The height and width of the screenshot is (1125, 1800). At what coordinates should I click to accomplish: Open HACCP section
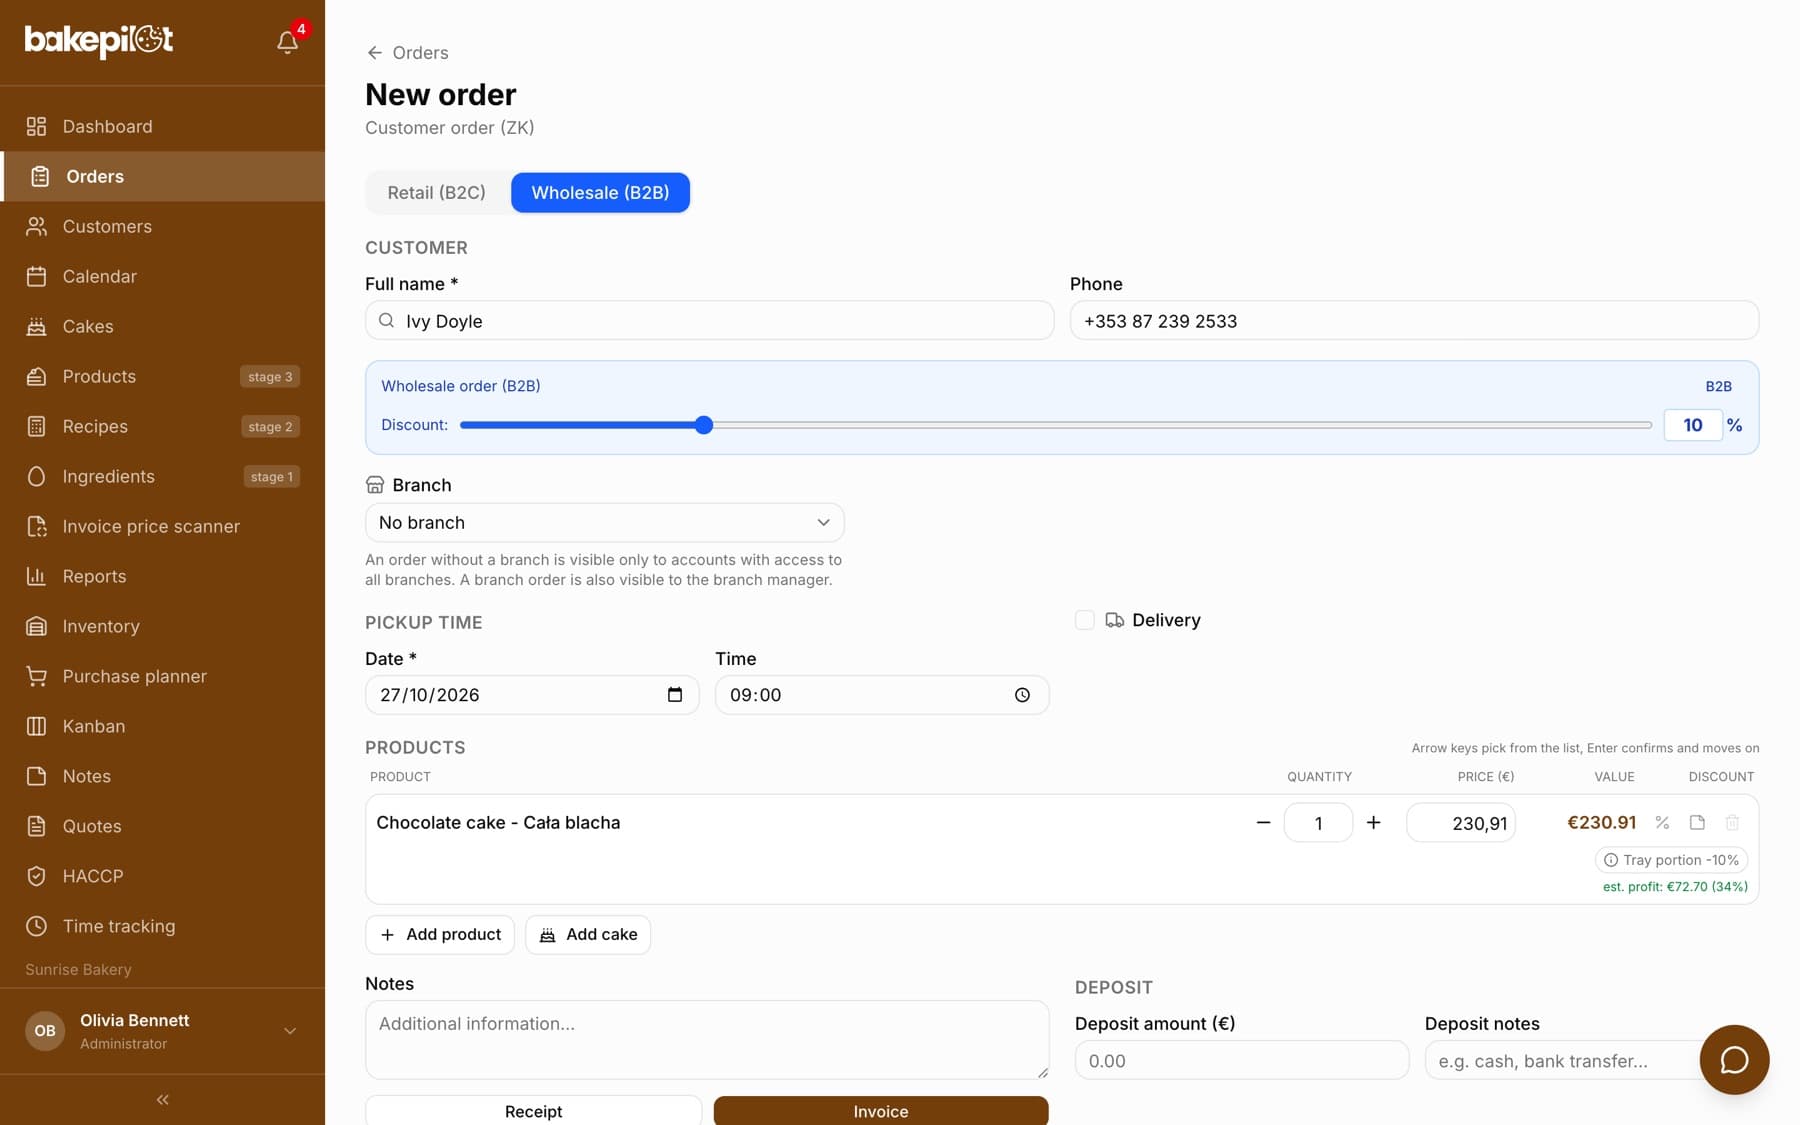coord(162,876)
